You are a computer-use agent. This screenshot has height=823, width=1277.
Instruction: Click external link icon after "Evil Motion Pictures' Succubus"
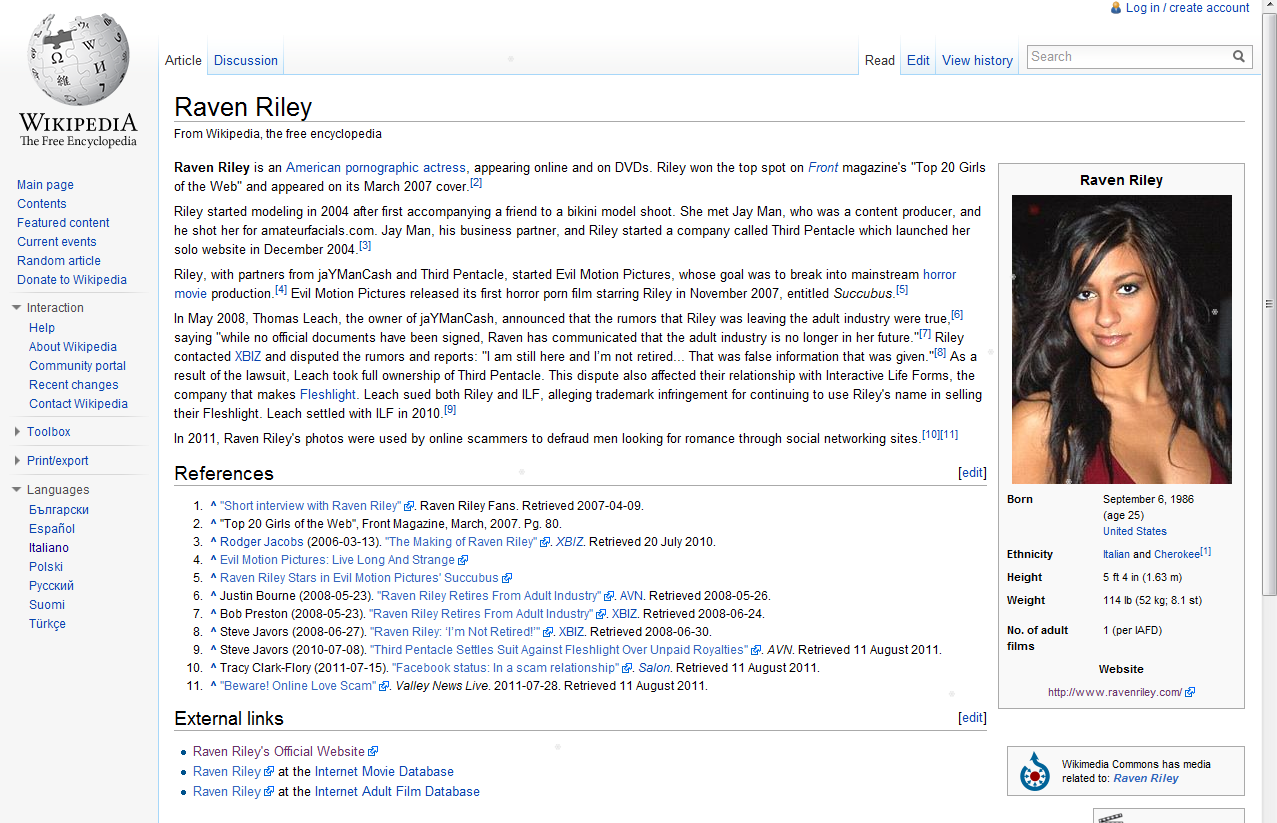tap(507, 578)
